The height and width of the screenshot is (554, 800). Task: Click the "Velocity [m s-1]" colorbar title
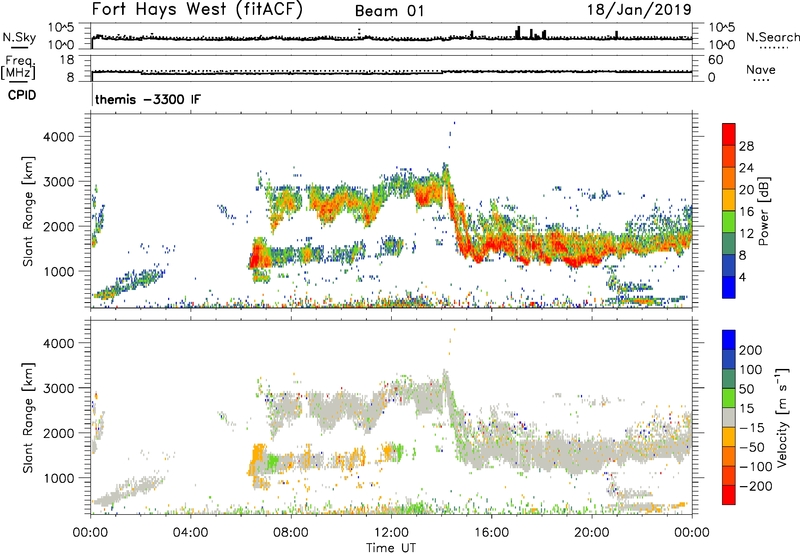pos(781,417)
